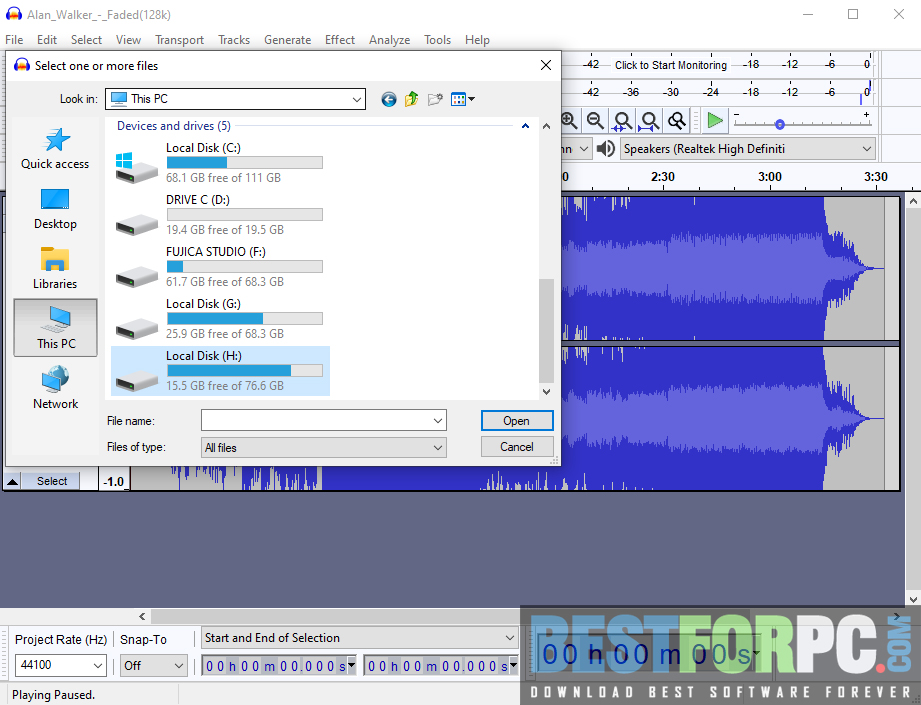Open Libraries in places sidebar
The image size is (921, 705).
[55, 269]
